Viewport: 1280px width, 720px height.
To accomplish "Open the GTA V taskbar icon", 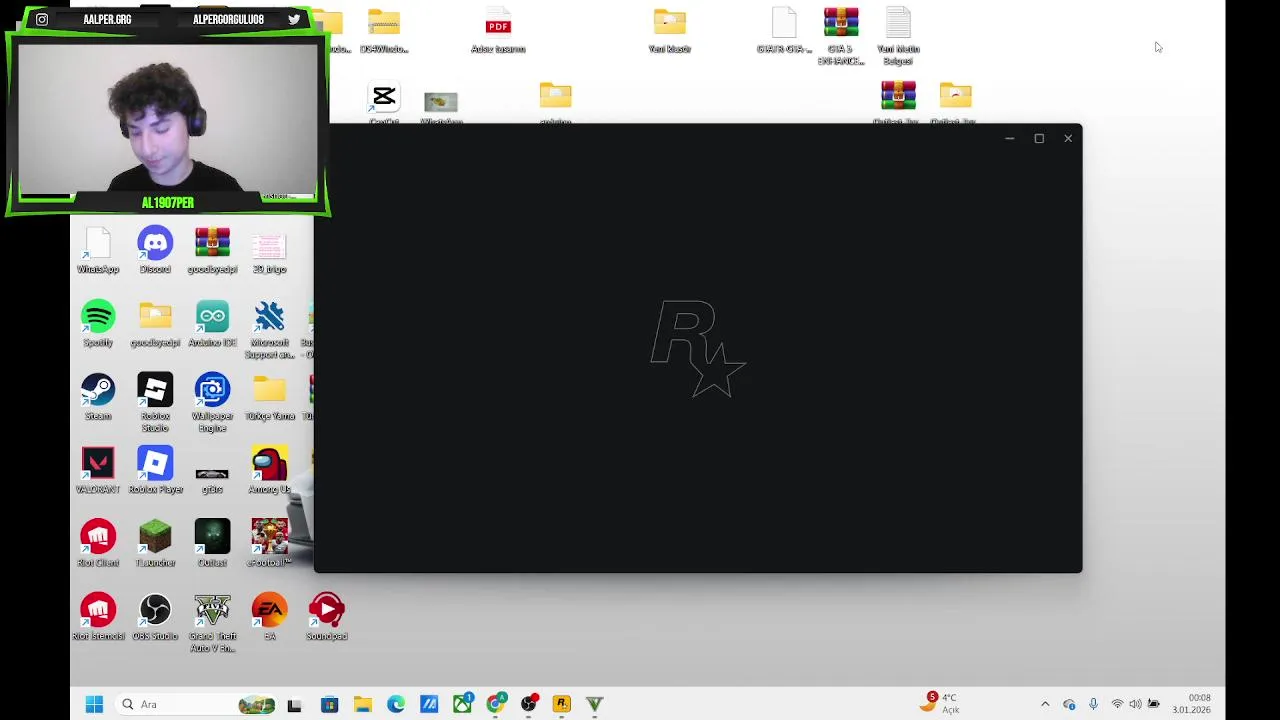I will [594, 704].
